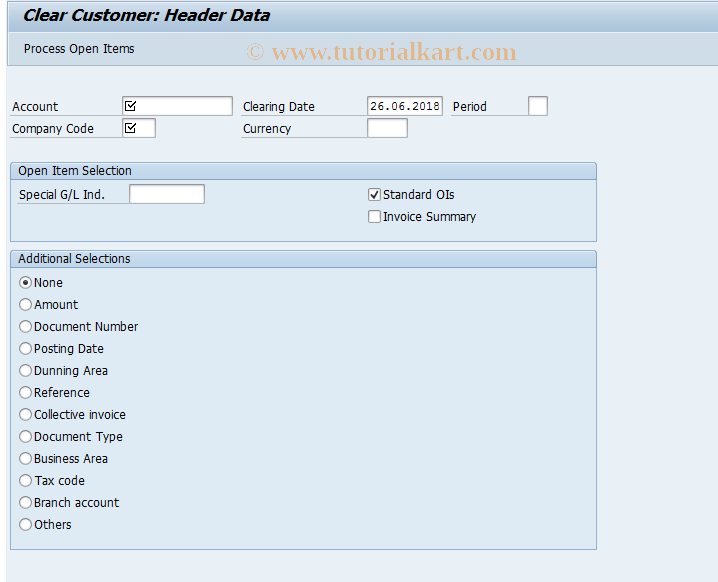Select the Document Number radio option
The height and width of the screenshot is (582, 718).
coord(26,326)
